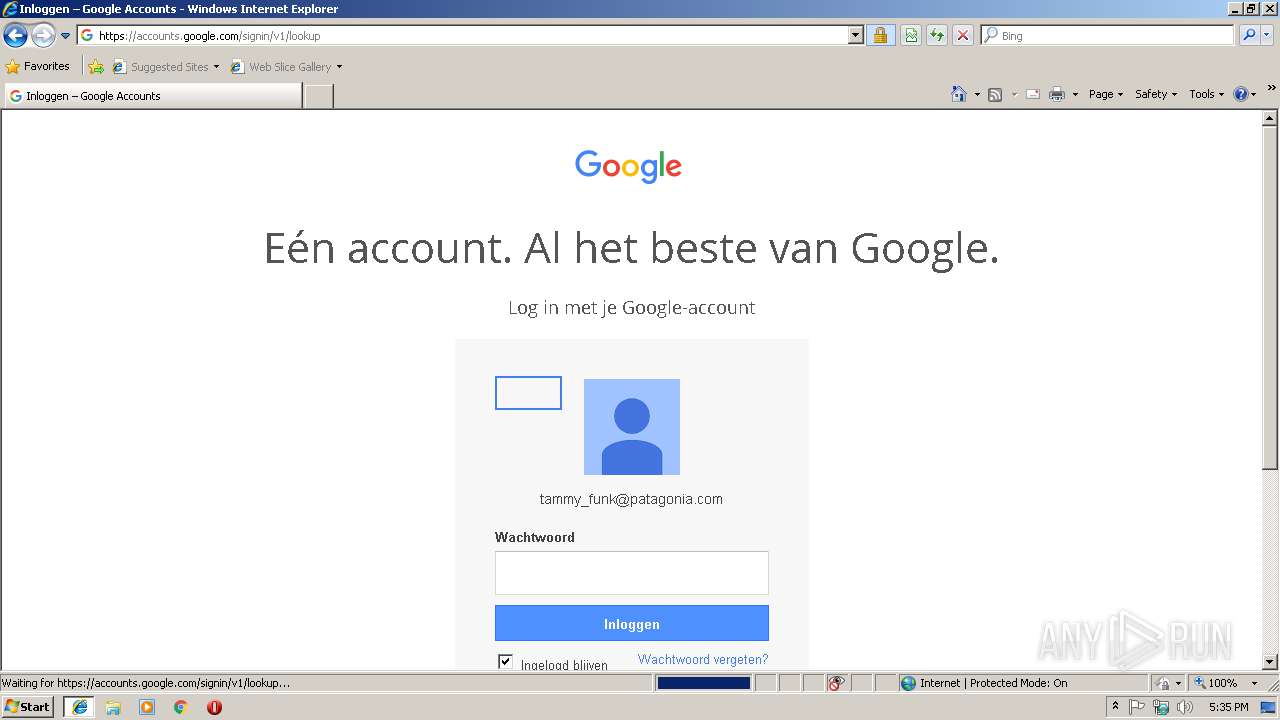1280x720 pixels.
Task: Click the Forward navigation arrow
Action: [x=43, y=36]
